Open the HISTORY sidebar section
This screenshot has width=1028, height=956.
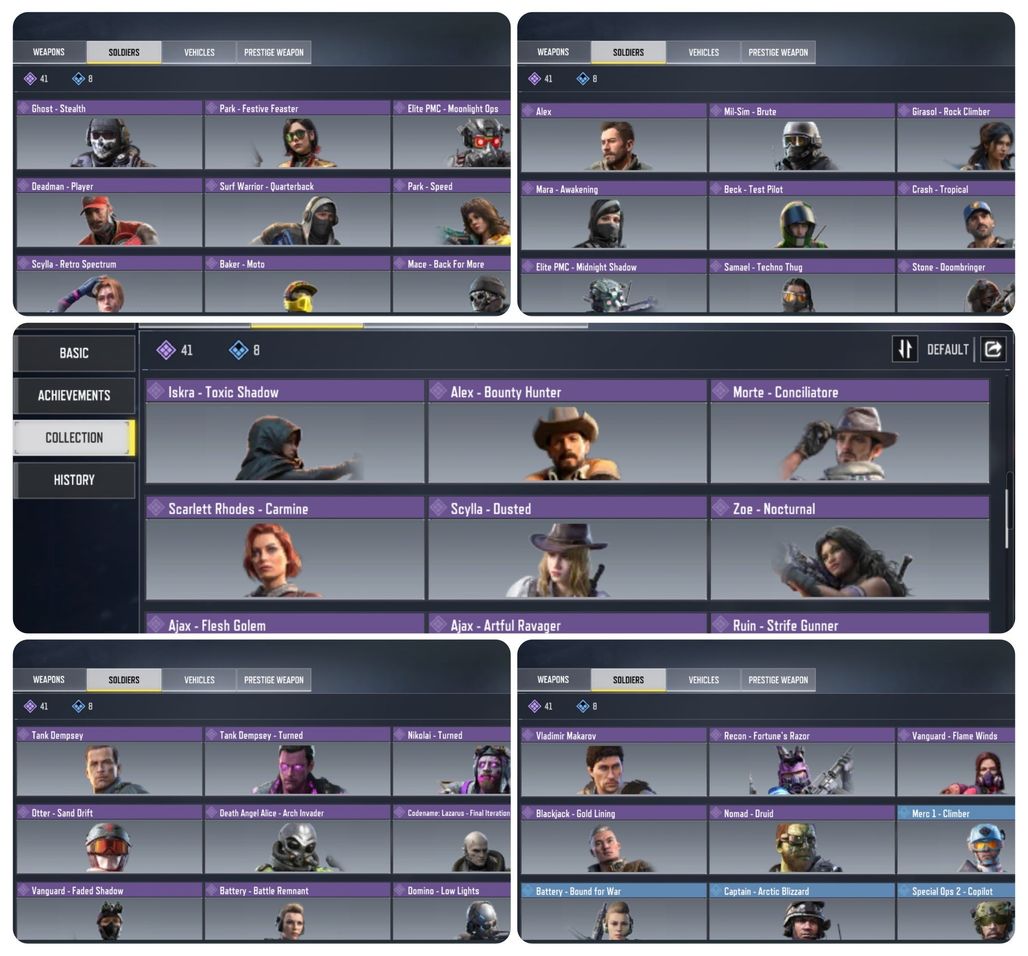pyautogui.click(x=74, y=480)
